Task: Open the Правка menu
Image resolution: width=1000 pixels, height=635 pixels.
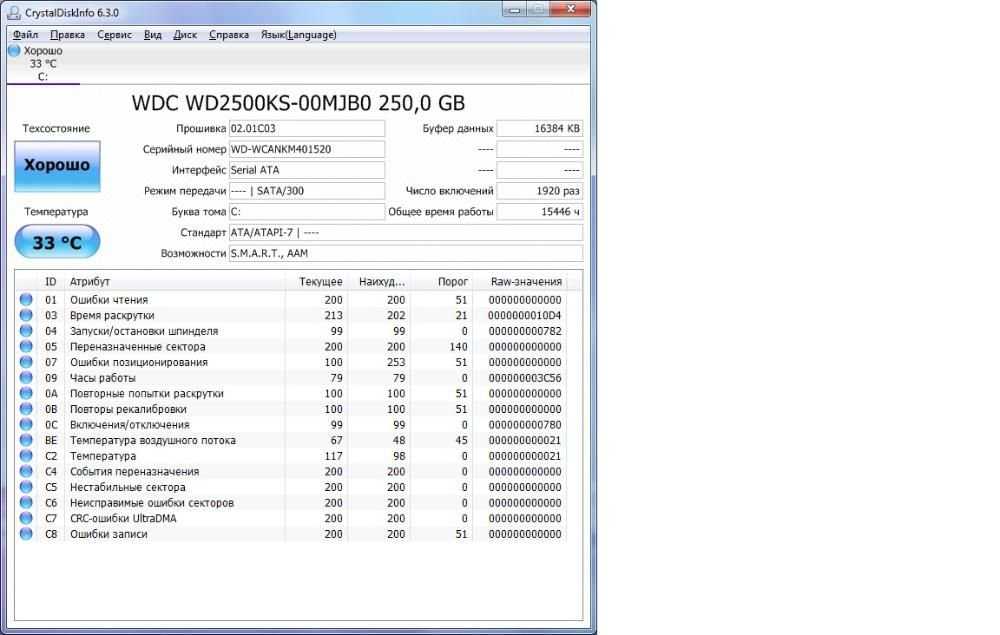Action: click(67, 34)
